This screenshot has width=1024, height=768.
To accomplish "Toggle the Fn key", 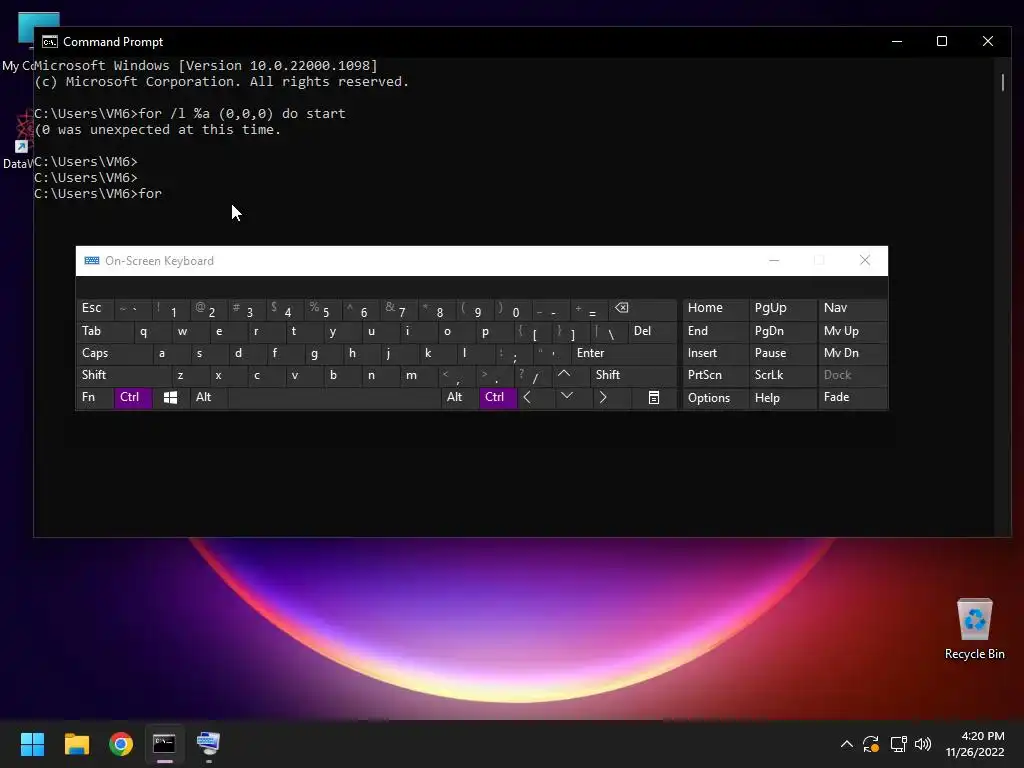I will click(x=95, y=397).
